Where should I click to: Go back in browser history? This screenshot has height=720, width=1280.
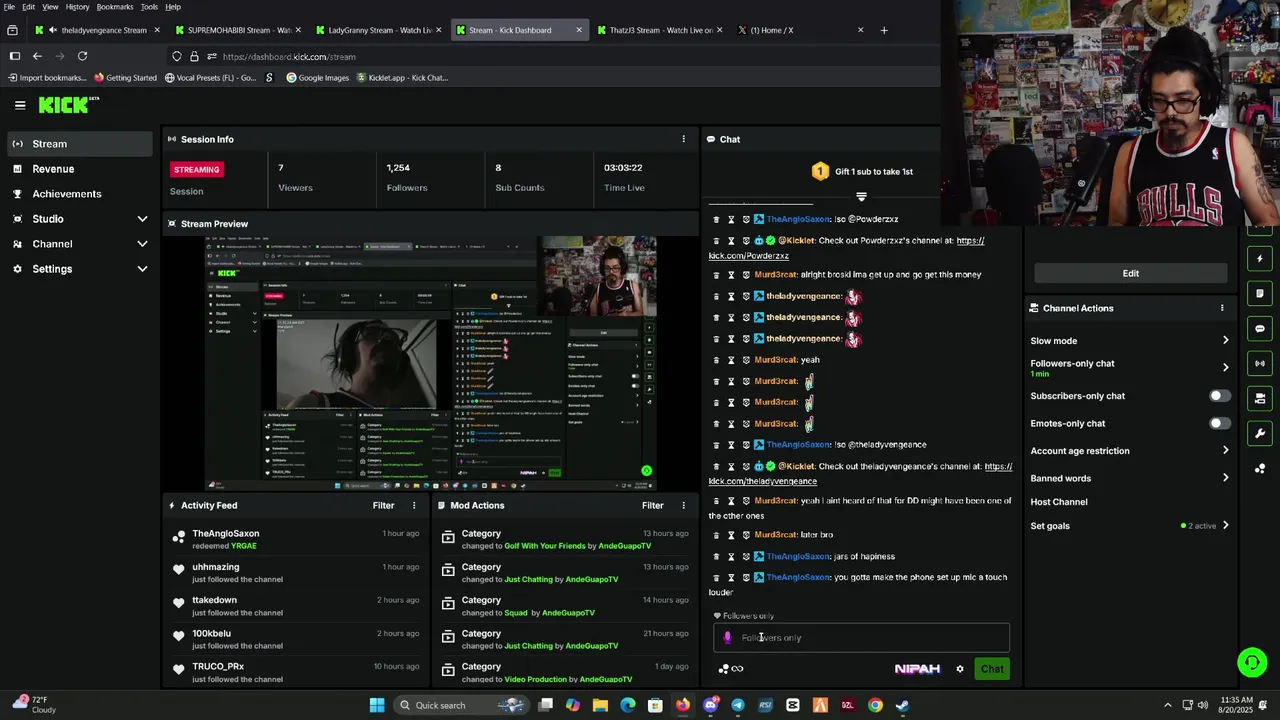pyautogui.click(x=37, y=56)
